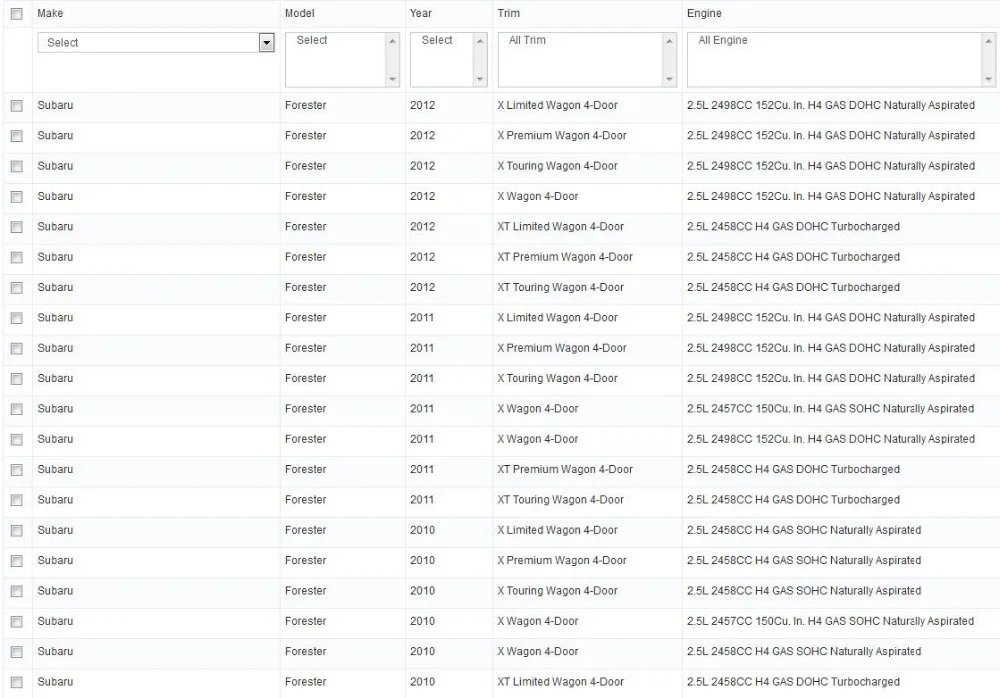Click the Trim list scroll-down arrow
The width and height of the screenshot is (1000, 698).
point(669,79)
